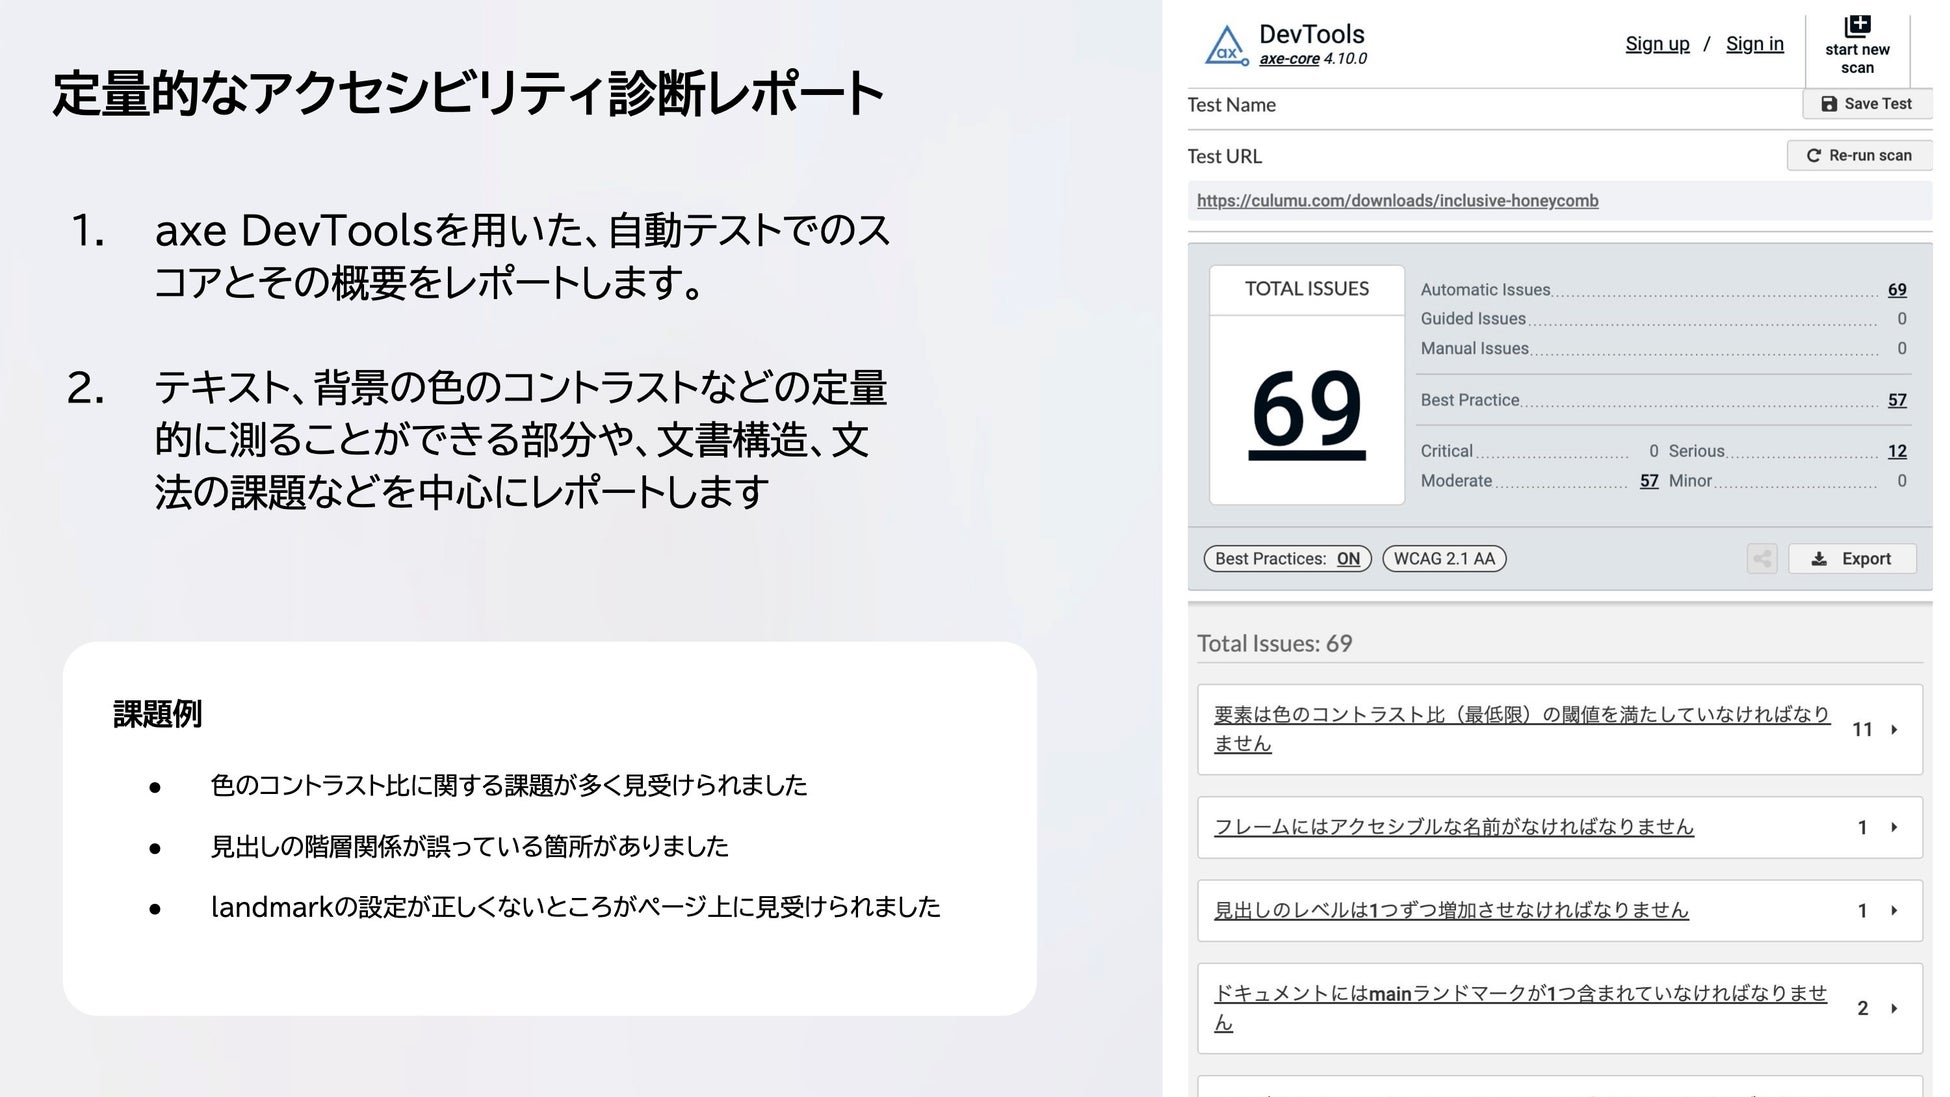Open the Sign up link
Image resolution: width=1950 pixels, height=1097 pixels.
click(1657, 44)
